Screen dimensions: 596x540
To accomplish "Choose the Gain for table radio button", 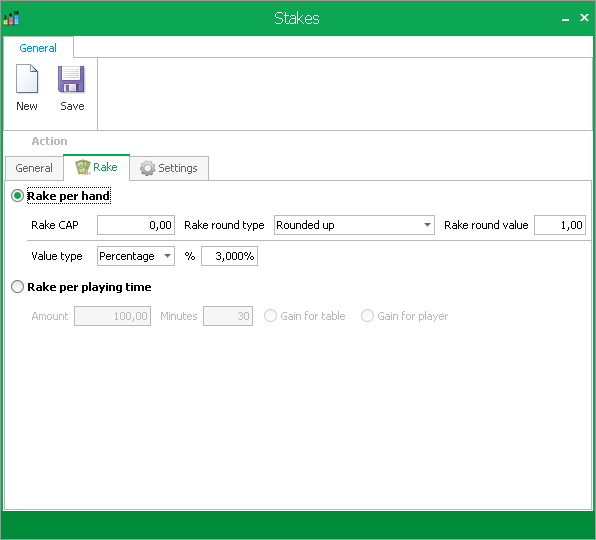I will coord(270,316).
